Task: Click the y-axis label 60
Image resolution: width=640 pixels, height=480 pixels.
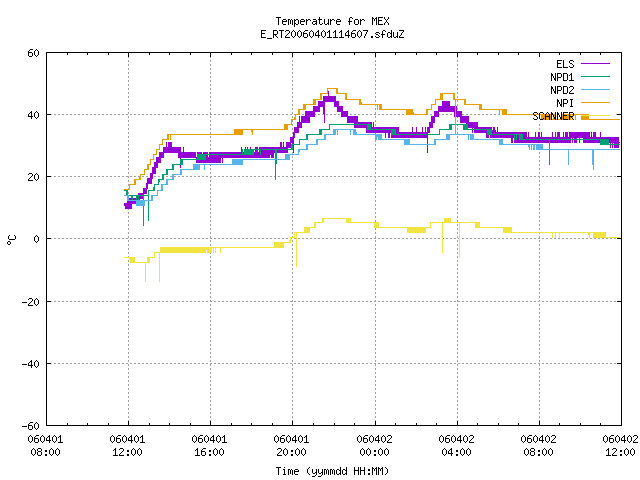Action: pyautogui.click(x=33, y=53)
